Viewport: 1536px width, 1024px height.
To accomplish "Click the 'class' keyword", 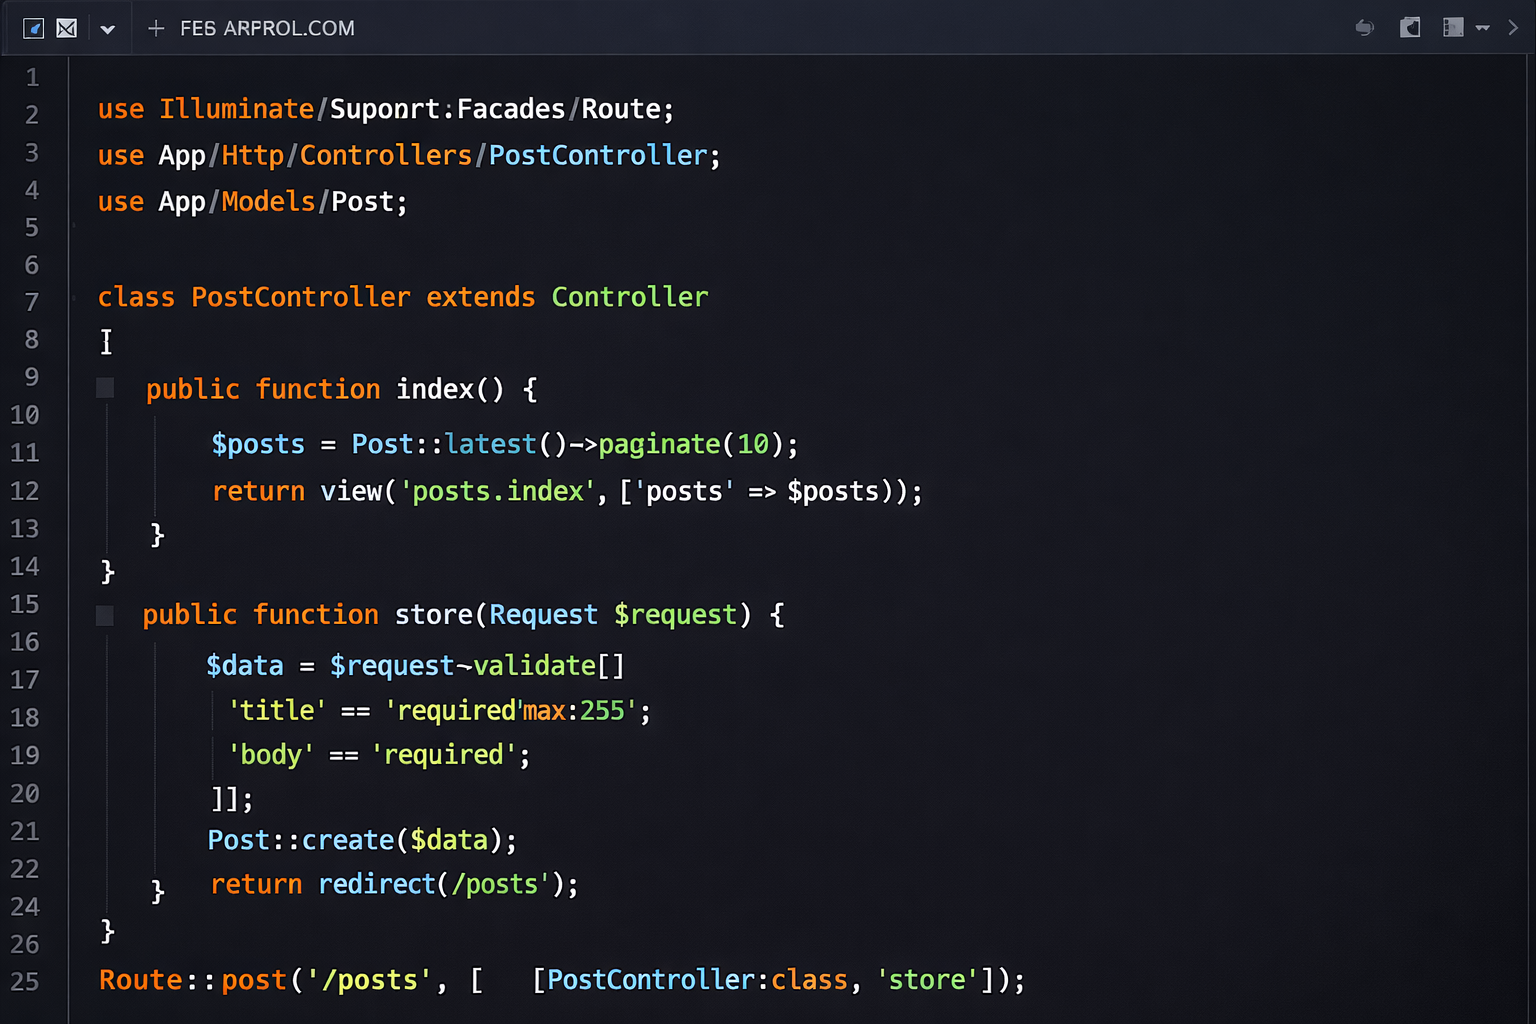I will click(x=136, y=297).
